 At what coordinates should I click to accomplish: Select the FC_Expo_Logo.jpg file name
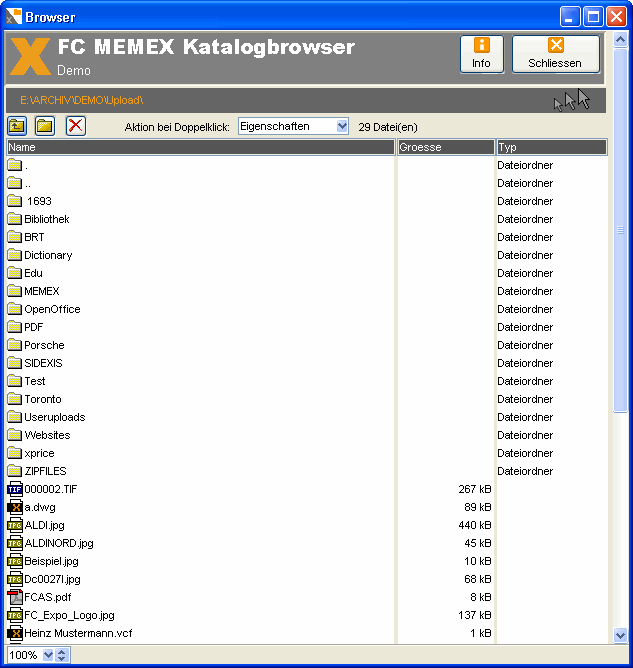pos(69,615)
